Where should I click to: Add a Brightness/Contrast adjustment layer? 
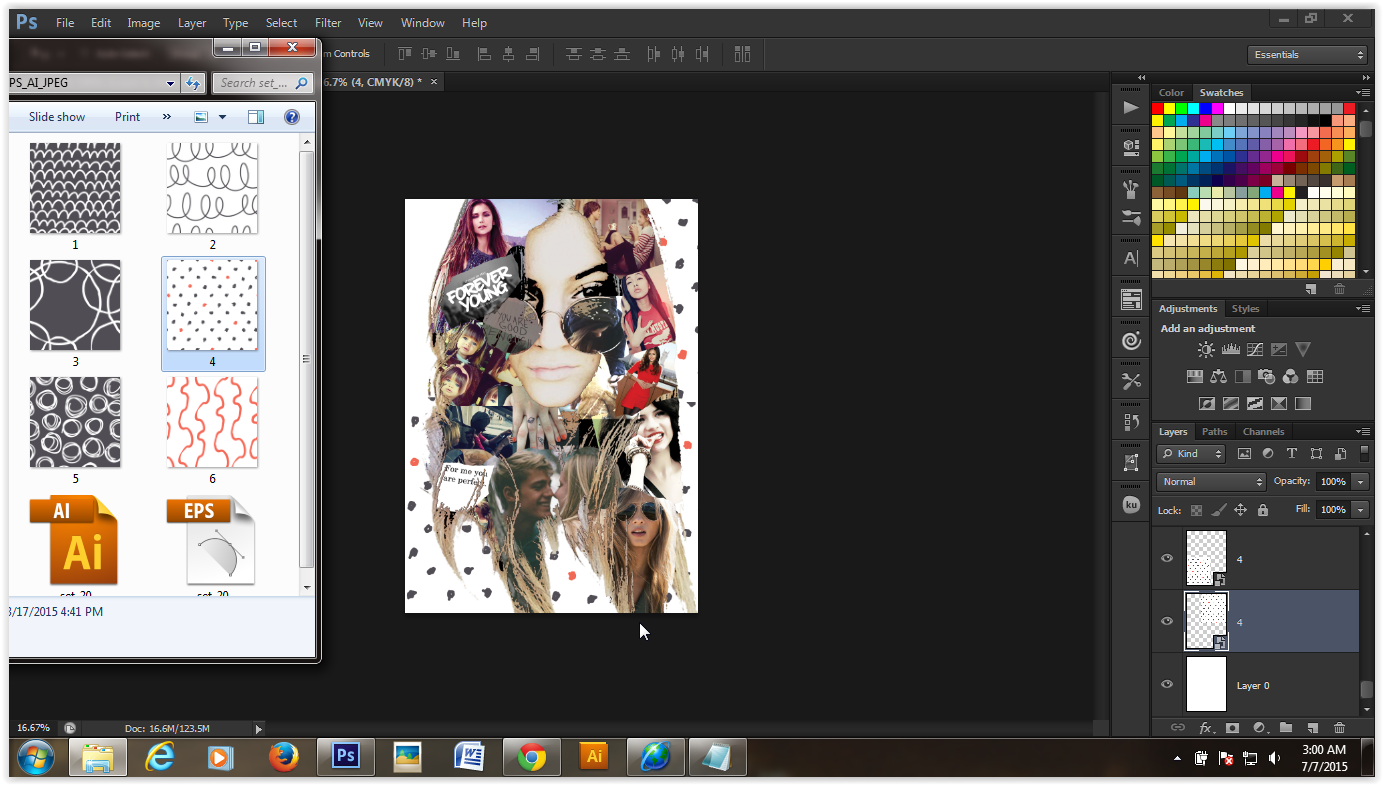(1206, 349)
